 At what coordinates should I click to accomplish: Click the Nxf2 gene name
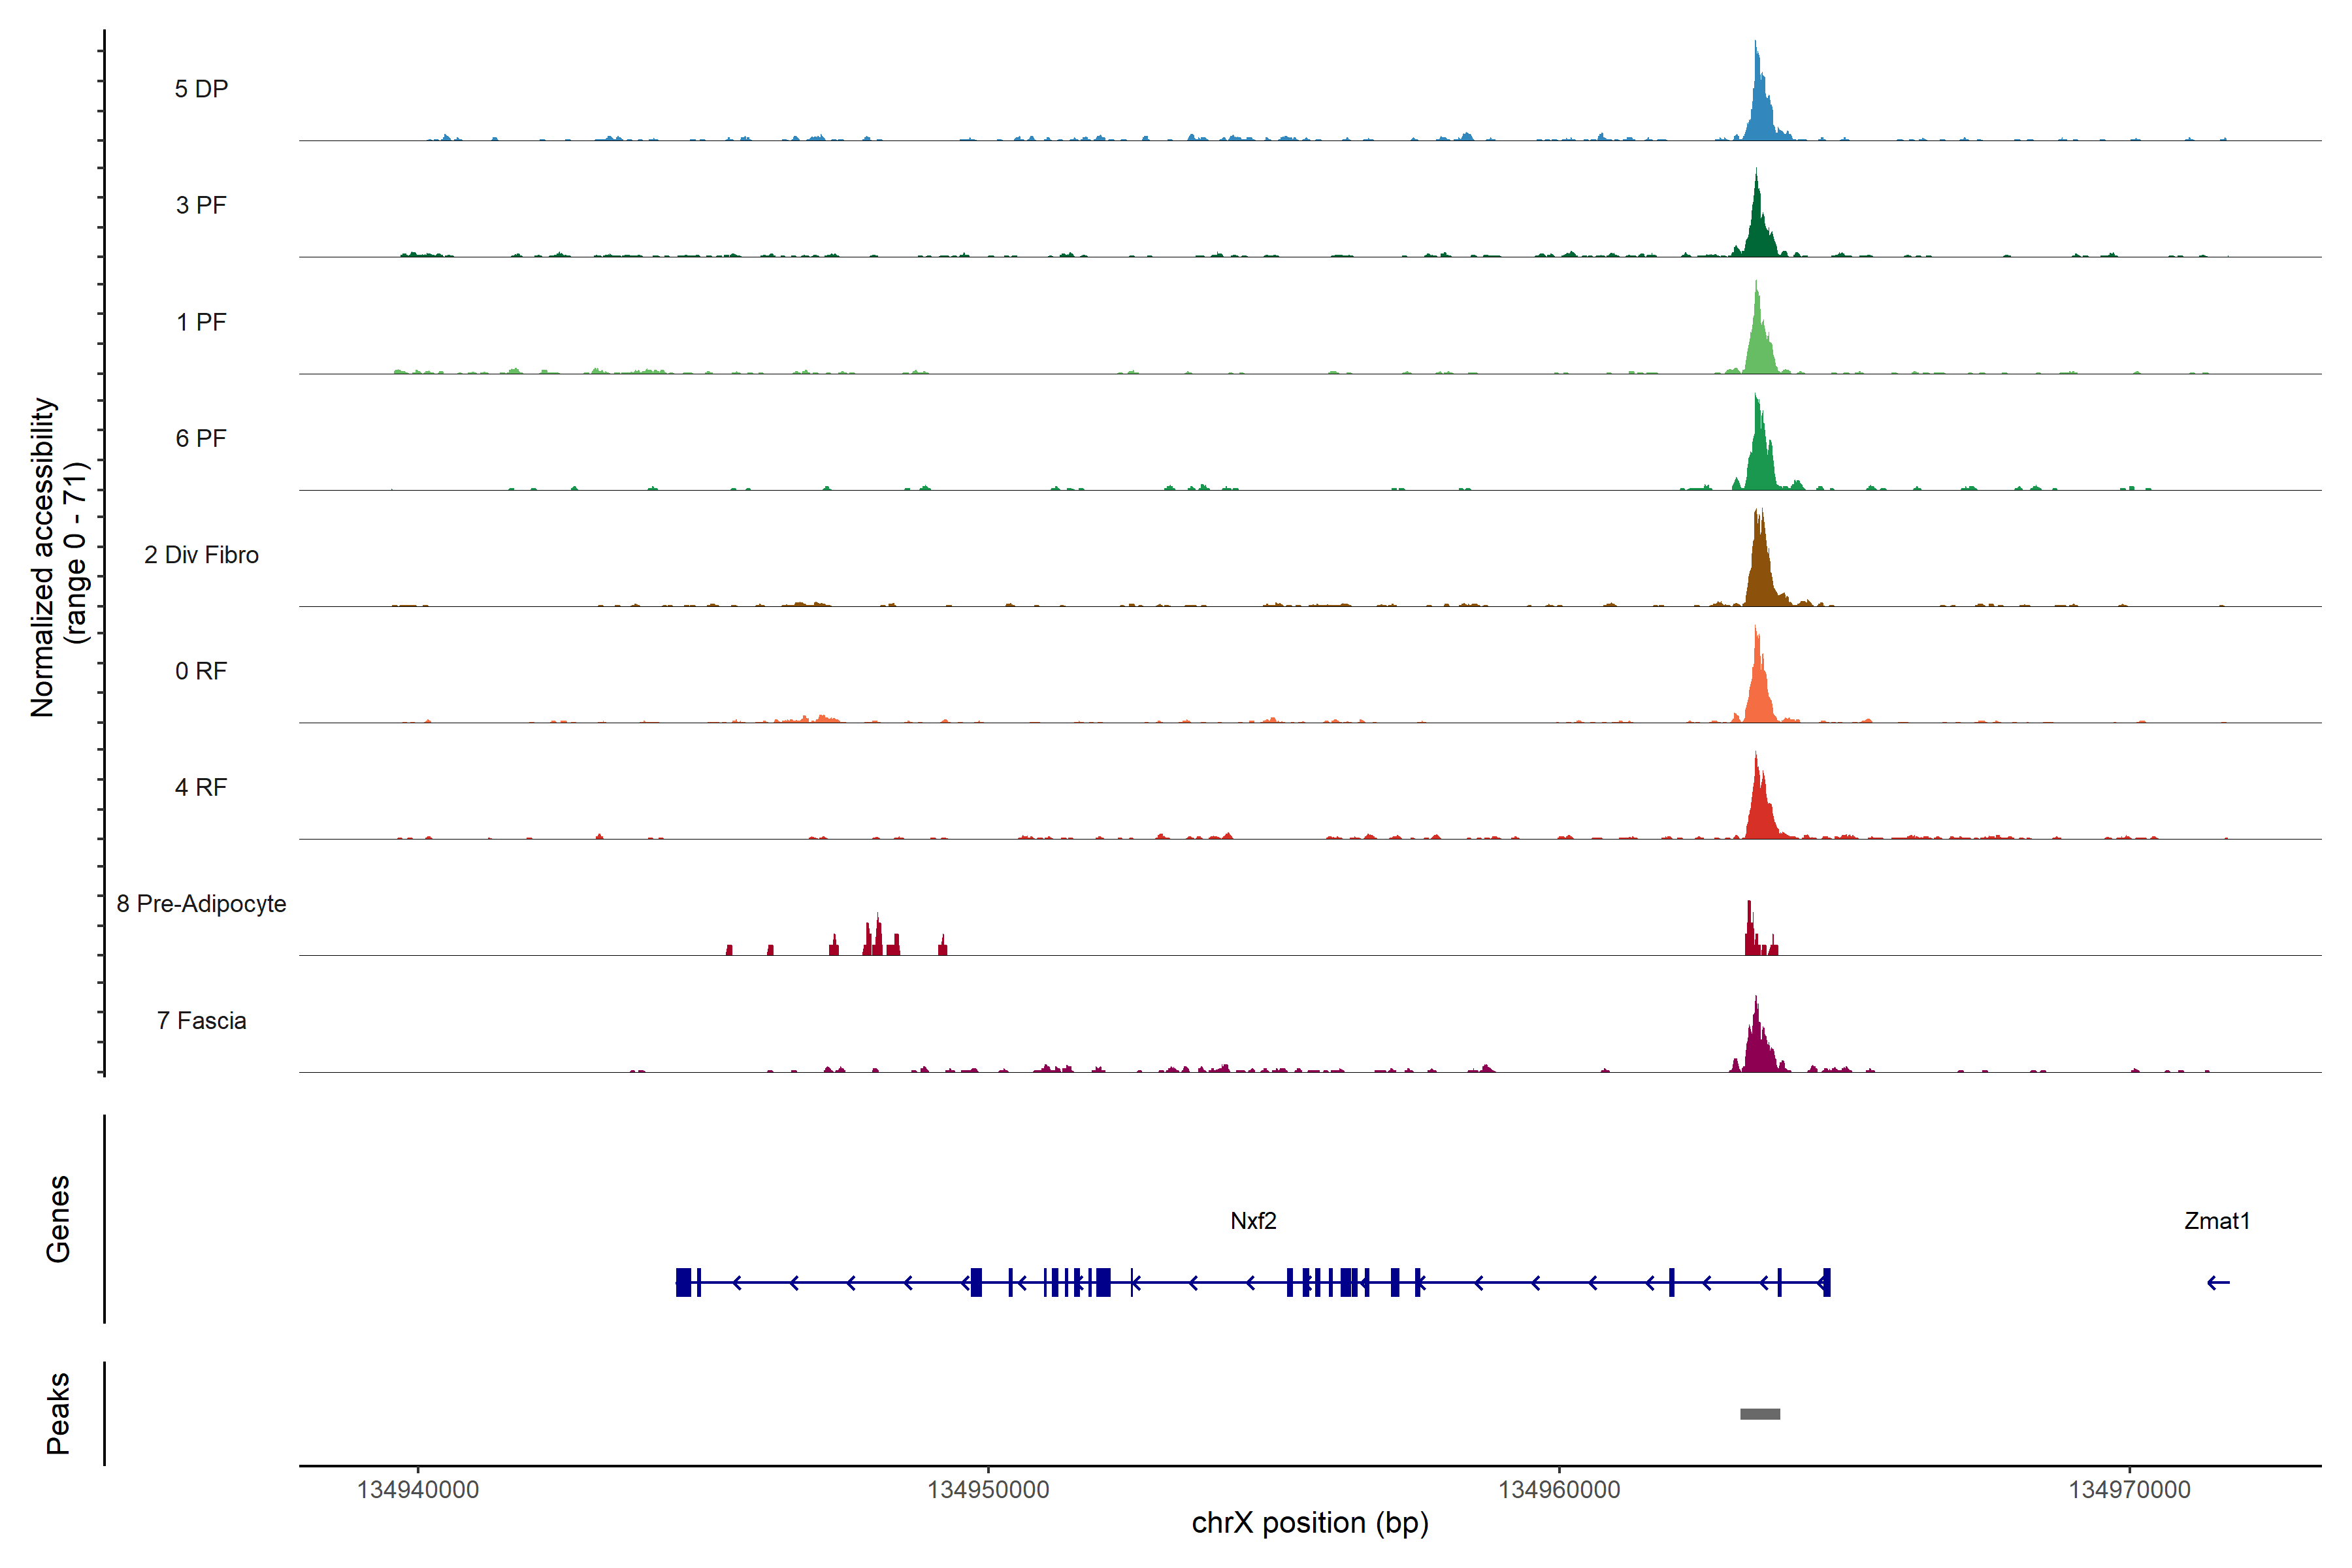[x=1253, y=1221]
